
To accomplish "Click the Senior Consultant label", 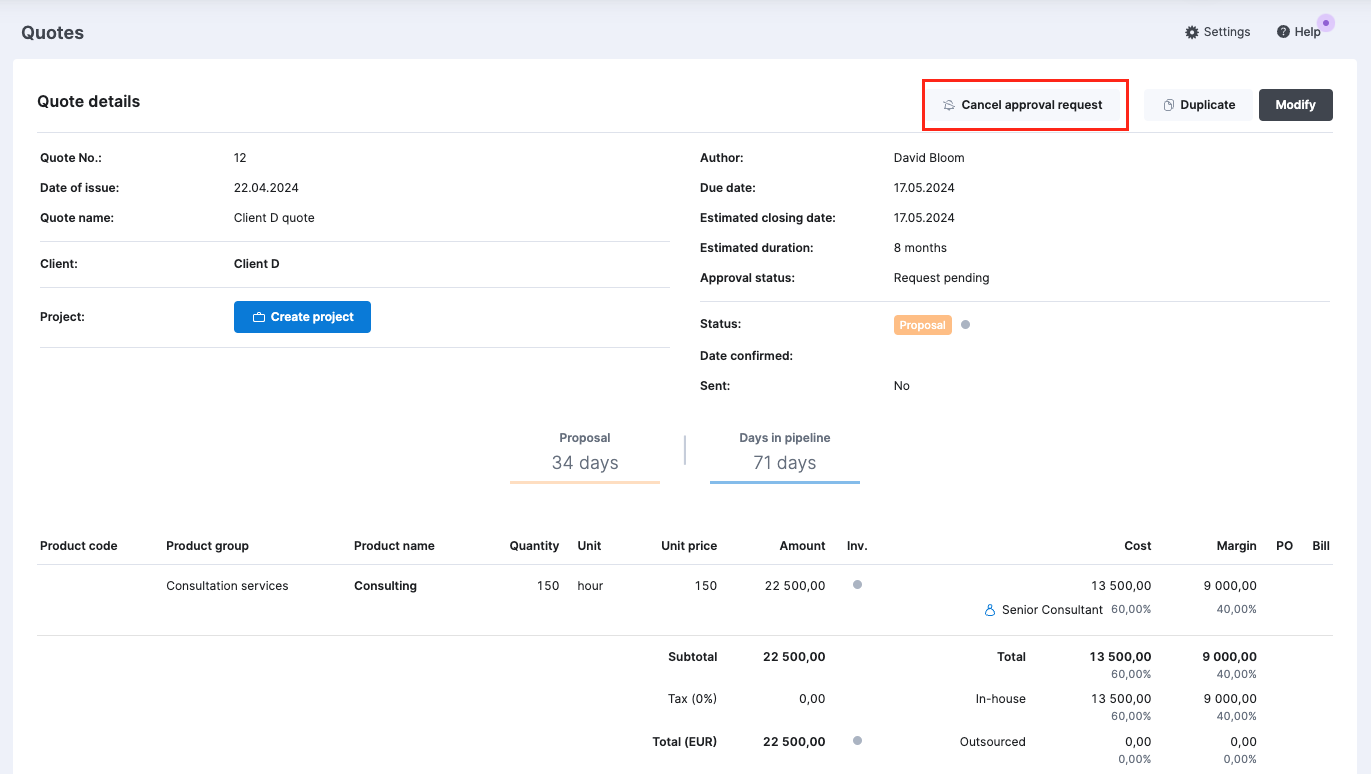I will click(1052, 610).
